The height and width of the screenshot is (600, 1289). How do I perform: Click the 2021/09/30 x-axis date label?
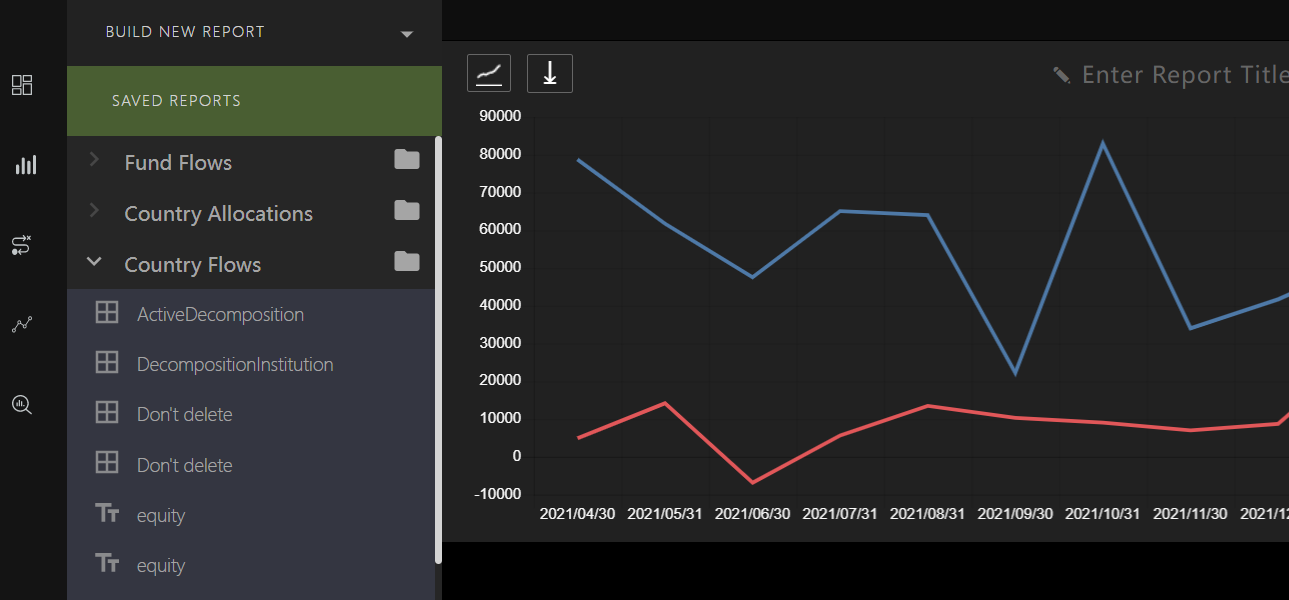(1015, 514)
